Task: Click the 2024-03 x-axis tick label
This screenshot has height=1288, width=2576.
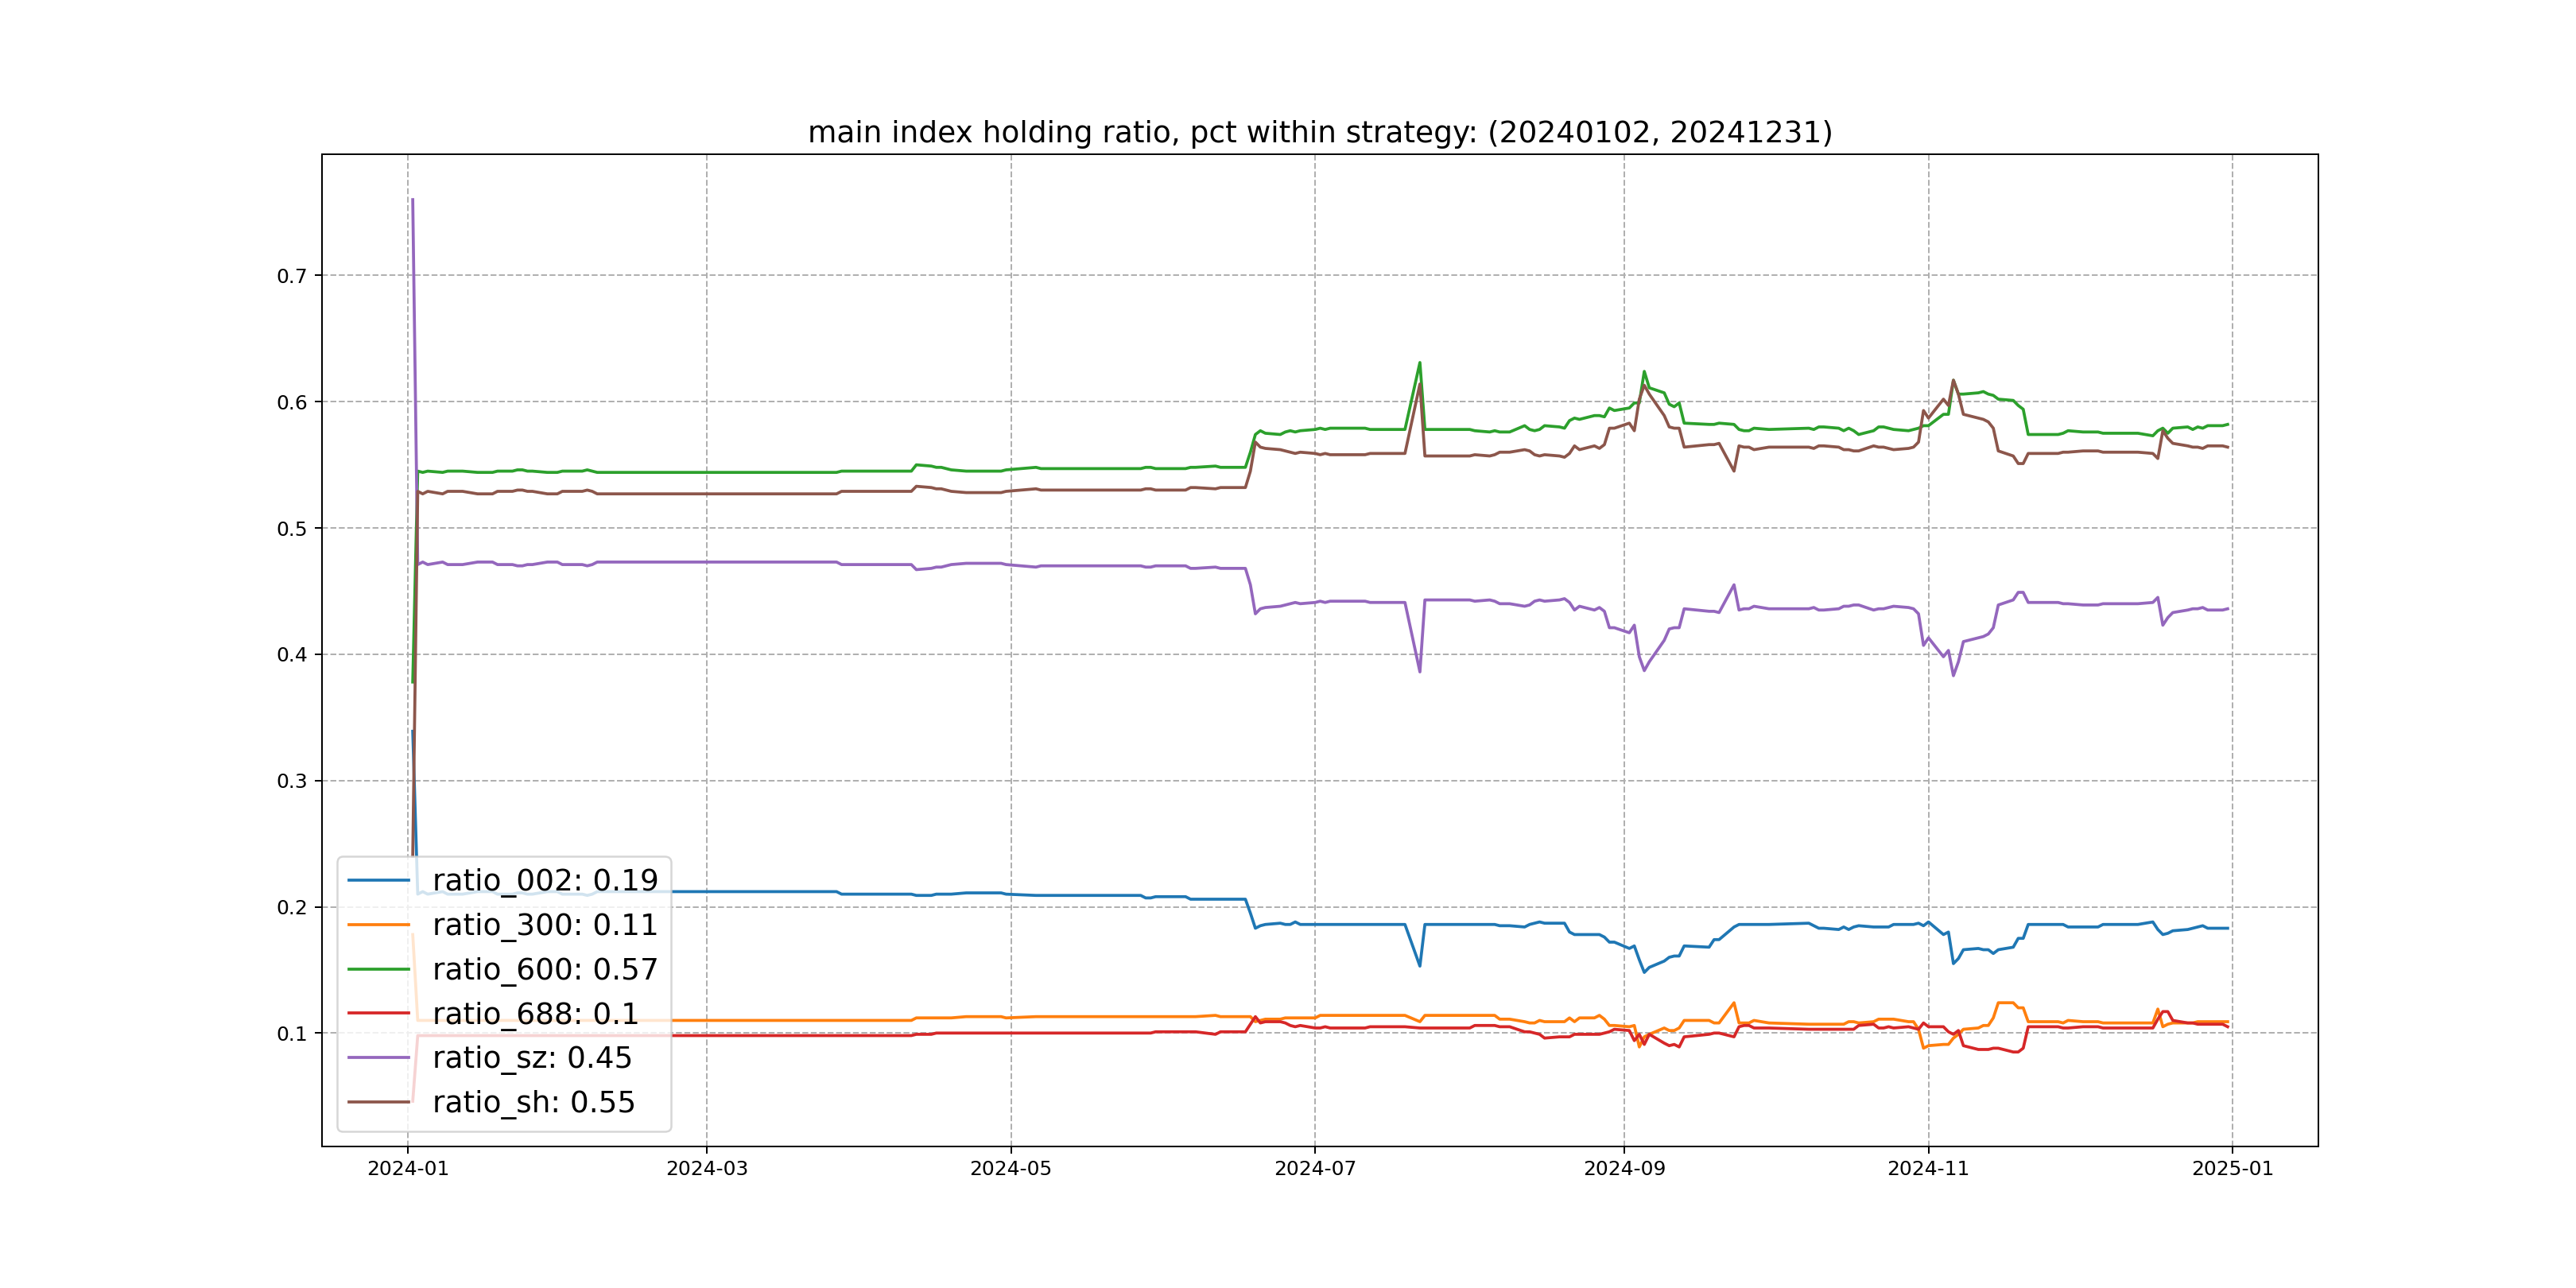Action: point(706,1169)
